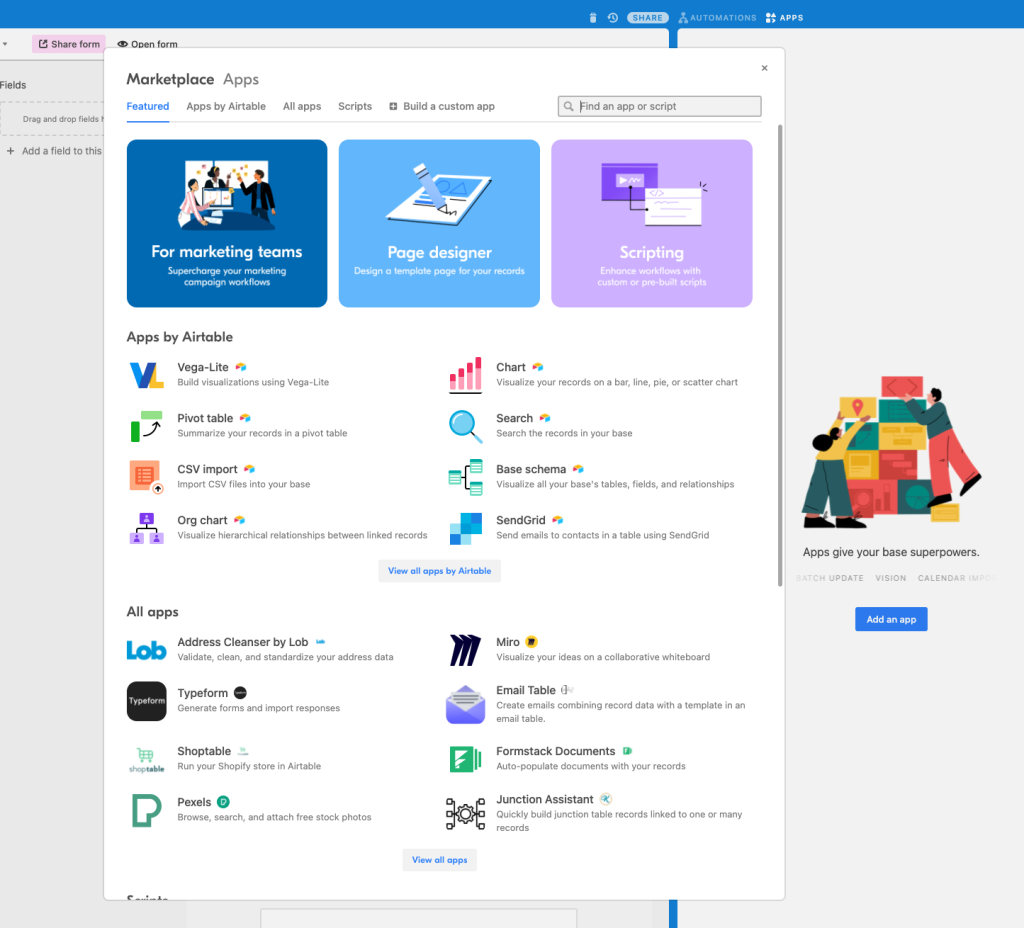
Task: Click the Search app title
Action: tap(515, 418)
